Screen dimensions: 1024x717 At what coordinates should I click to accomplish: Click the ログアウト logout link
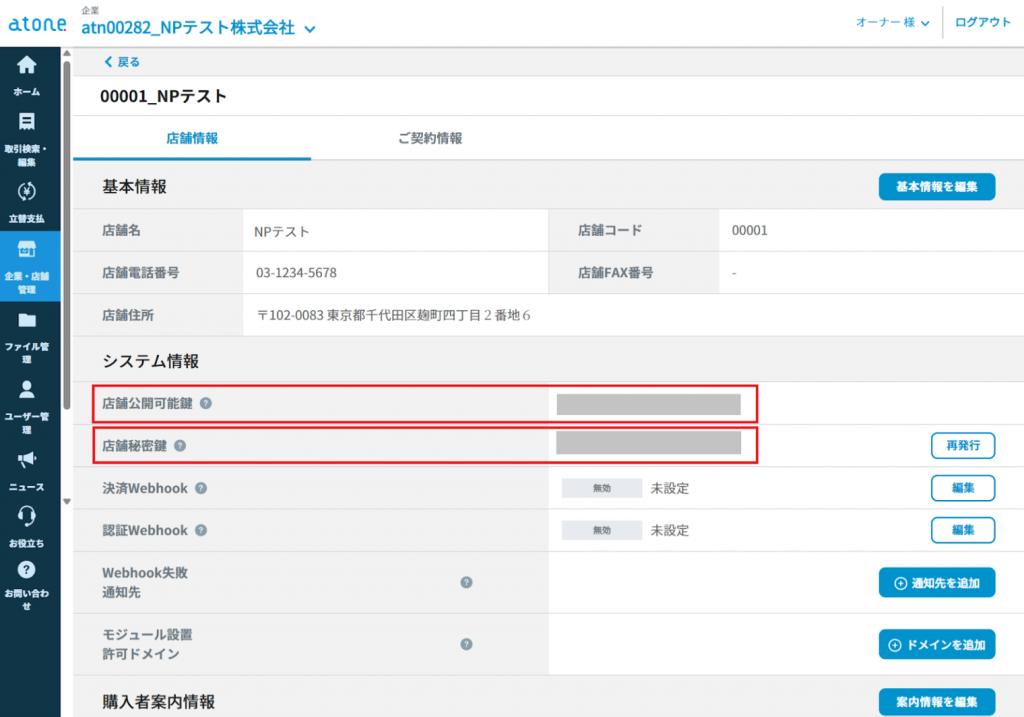983,23
